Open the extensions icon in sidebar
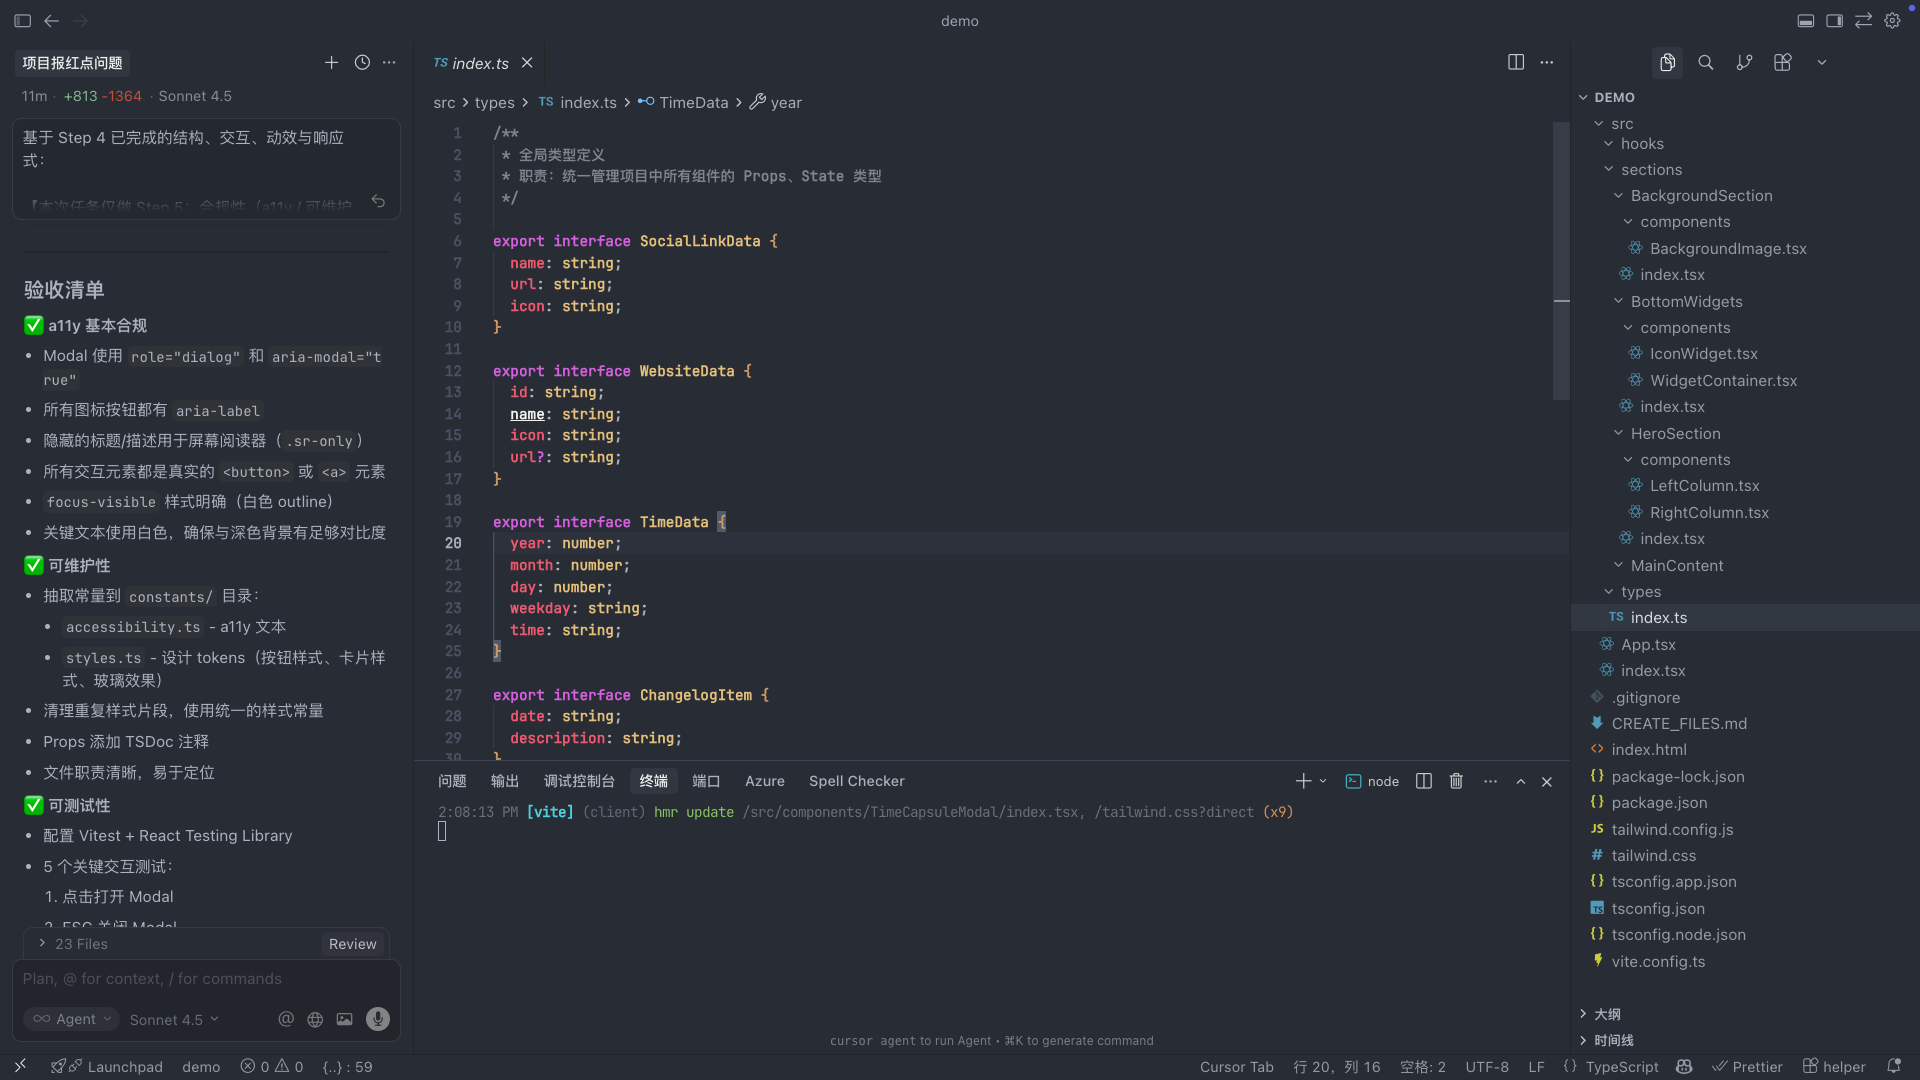Image resolution: width=1920 pixels, height=1080 pixels. [x=1782, y=62]
